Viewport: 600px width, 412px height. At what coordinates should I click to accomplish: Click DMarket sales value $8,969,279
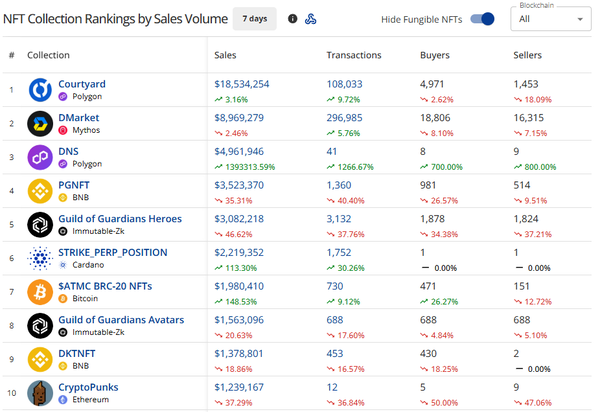pyautogui.click(x=239, y=118)
